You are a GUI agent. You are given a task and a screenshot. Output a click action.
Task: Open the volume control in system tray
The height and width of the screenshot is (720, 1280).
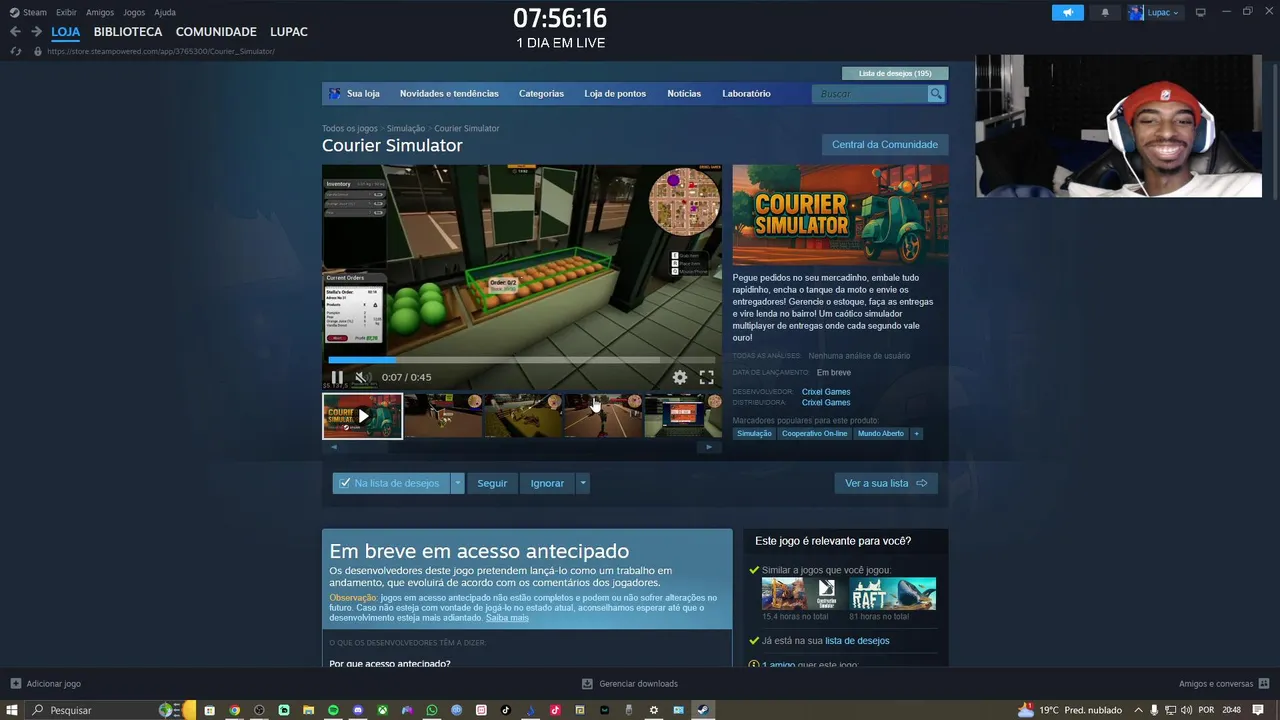pos(1186,710)
